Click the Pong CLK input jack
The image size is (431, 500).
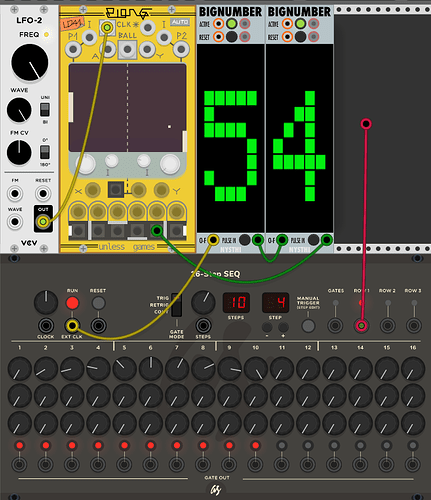(107, 27)
